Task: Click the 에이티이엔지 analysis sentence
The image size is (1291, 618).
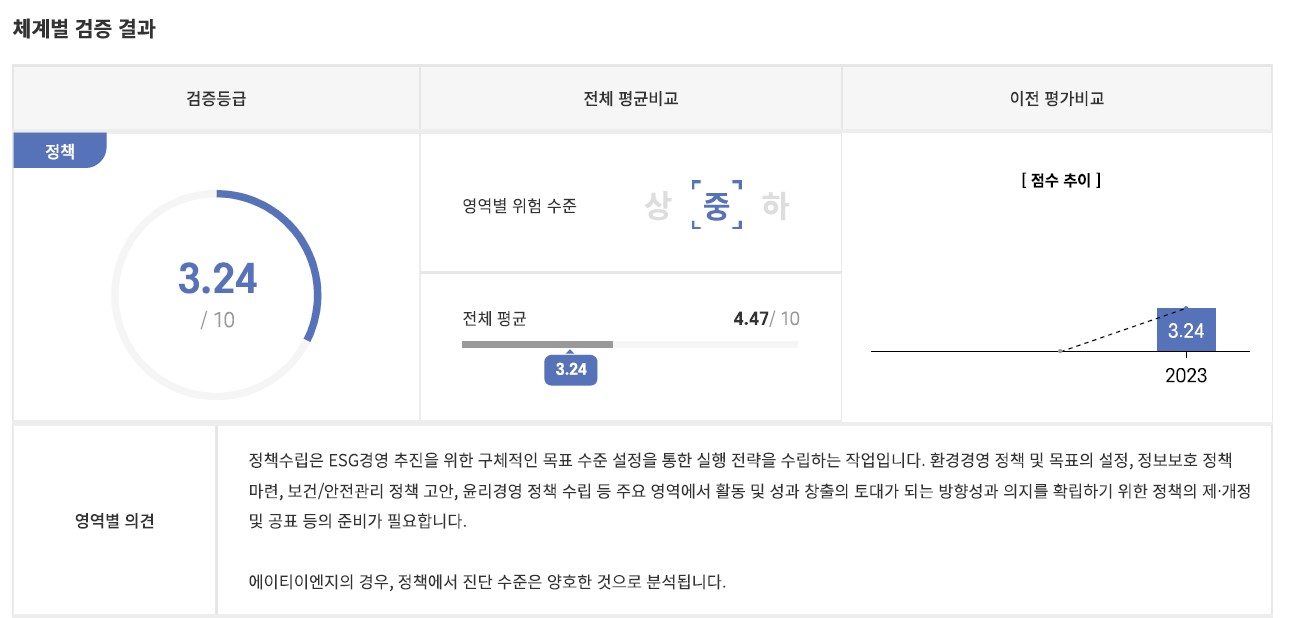Action: 486,581
